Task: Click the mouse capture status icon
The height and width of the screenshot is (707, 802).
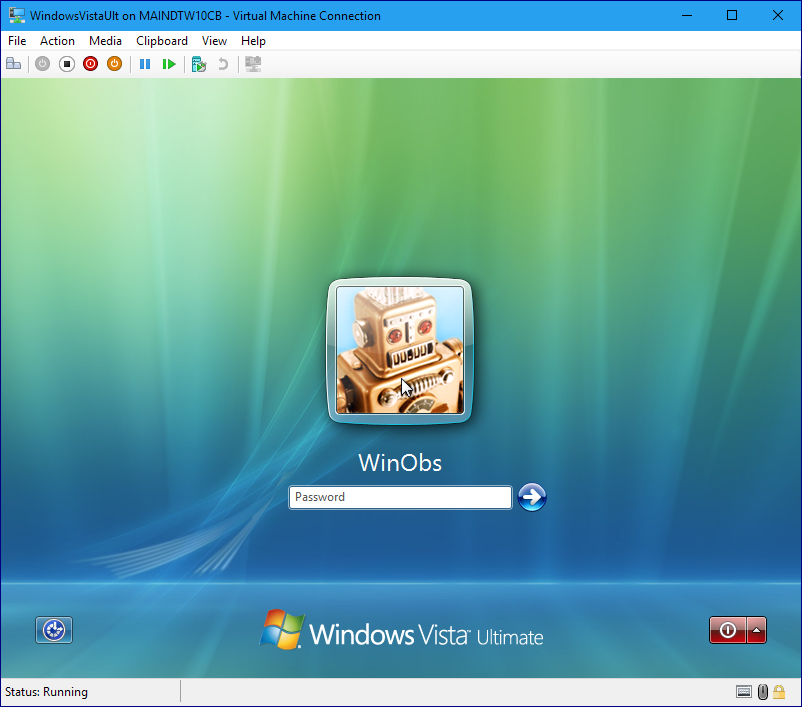Action: coord(762,691)
